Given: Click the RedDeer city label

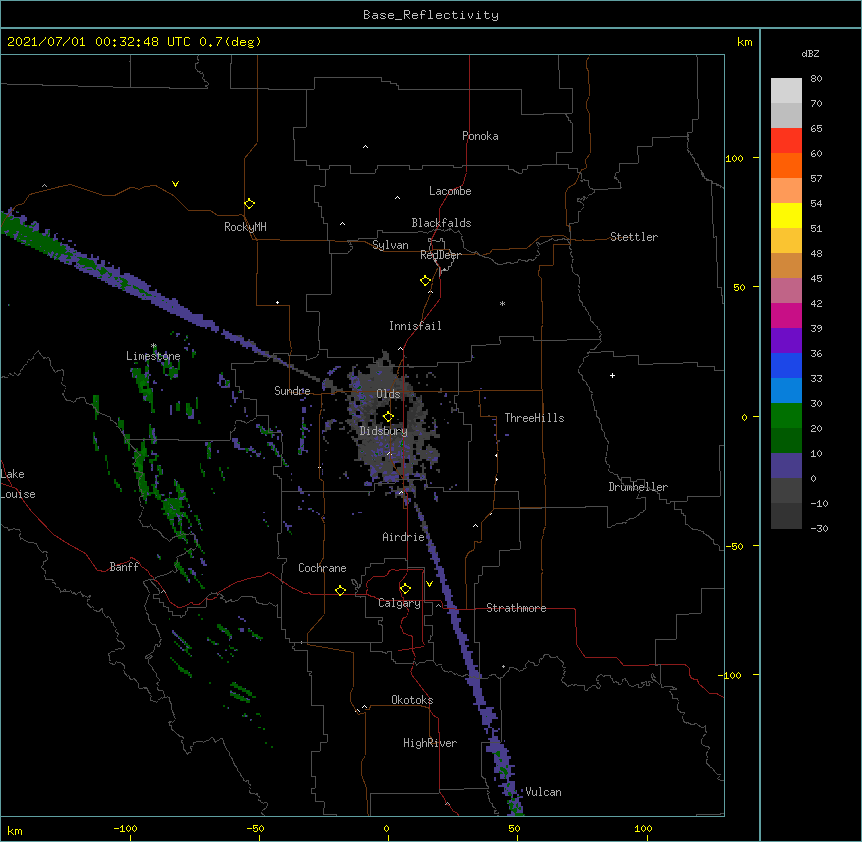Looking at the screenshot, I should [x=440, y=255].
